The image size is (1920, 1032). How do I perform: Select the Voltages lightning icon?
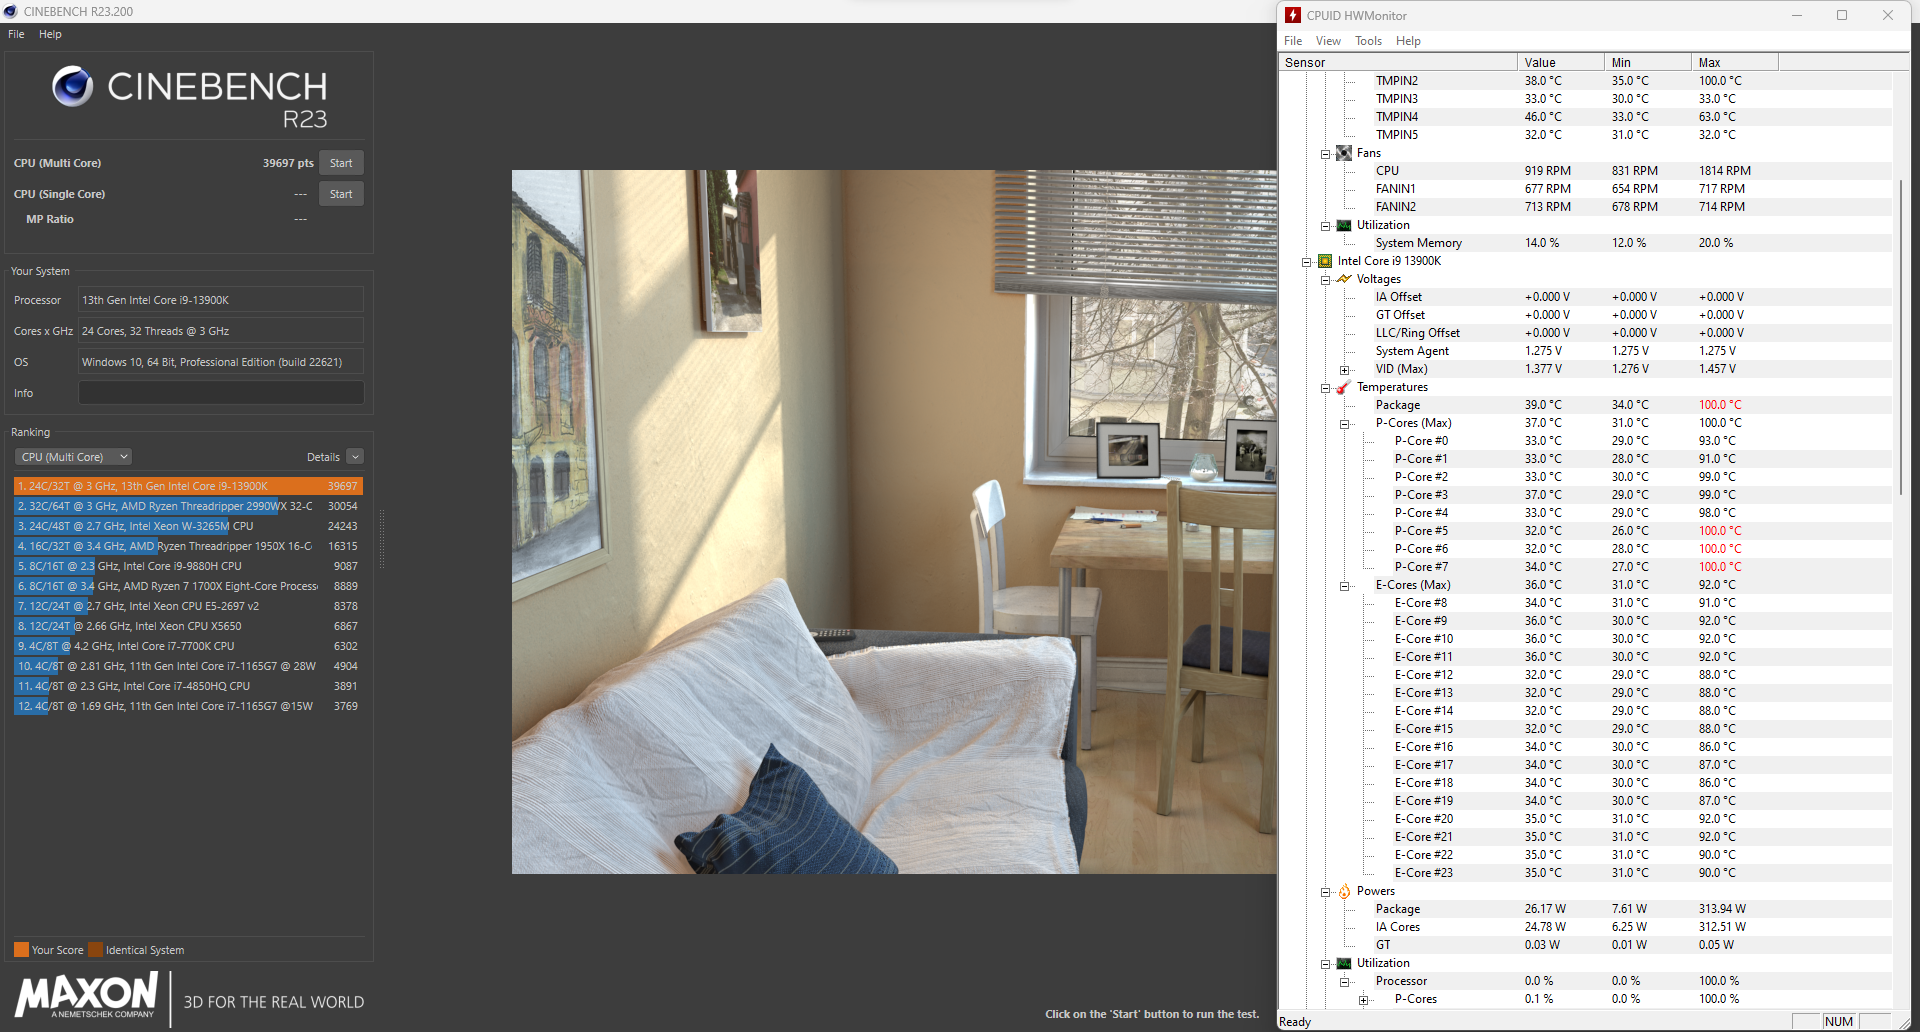coord(1344,279)
